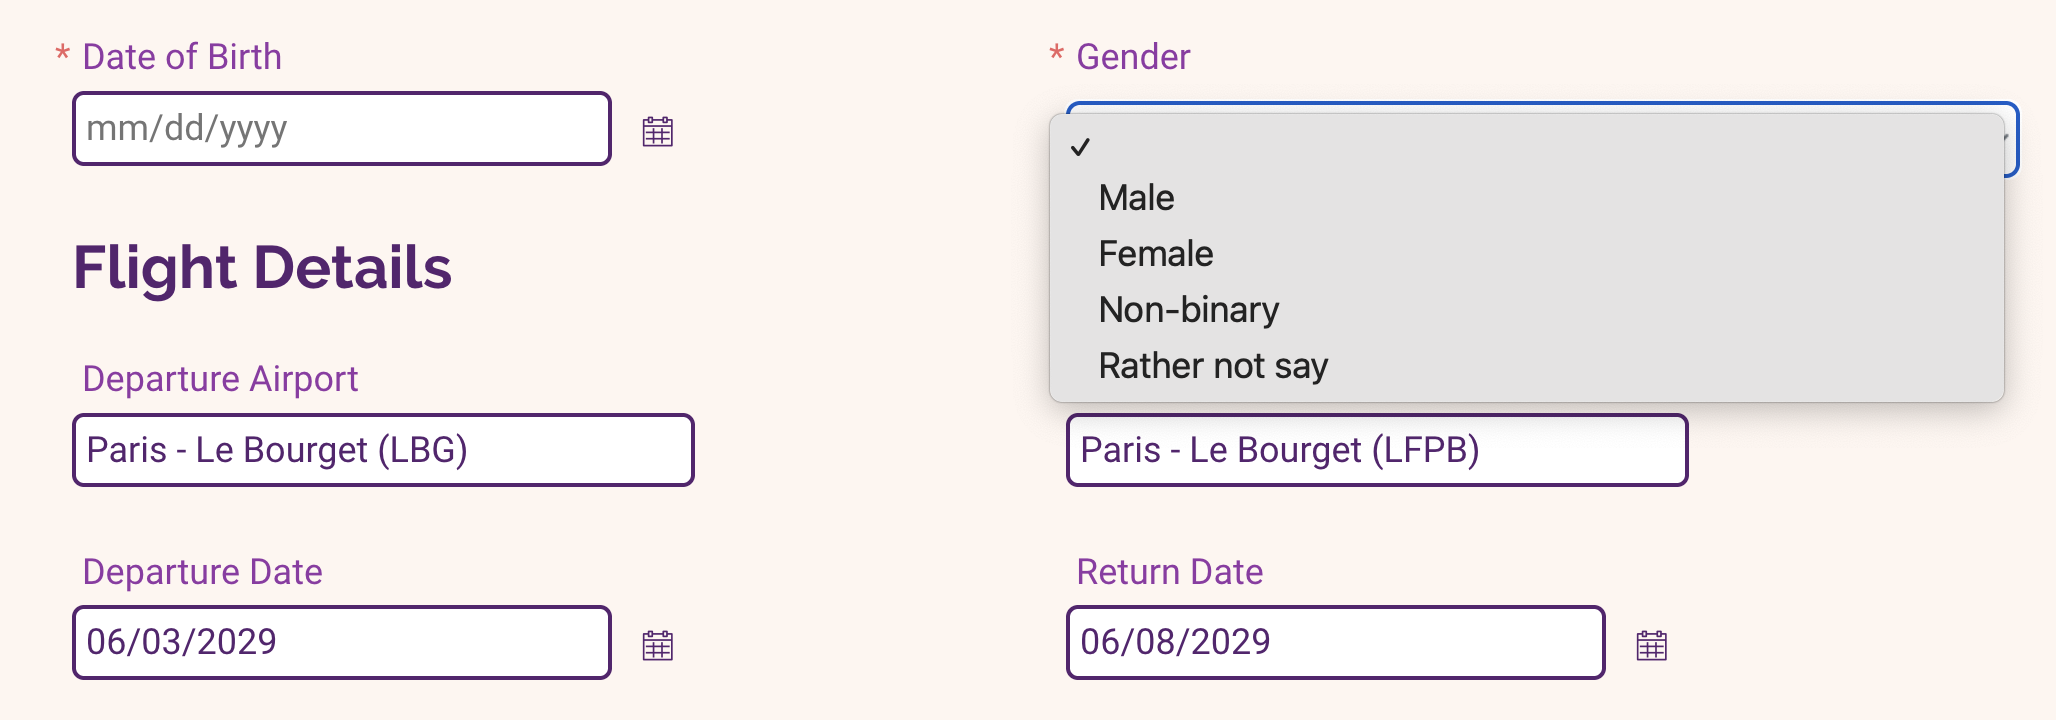Viewport: 2056px width, 720px height.
Task: Click the Gender dropdown arrow
Action: tap(2008, 139)
